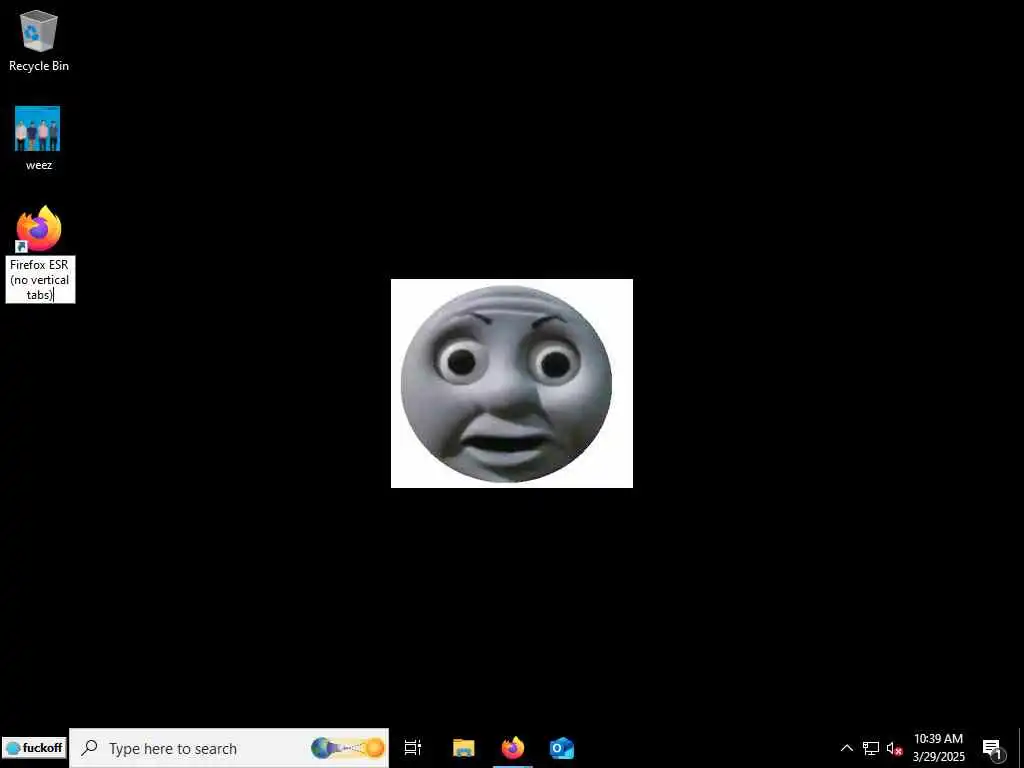This screenshot has width=1024, height=768.
Task: Show hidden system tray icons
Action: pos(846,748)
